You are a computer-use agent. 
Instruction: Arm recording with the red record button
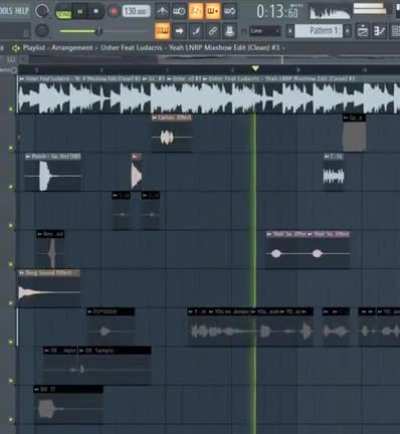click(x=114, y=12)
